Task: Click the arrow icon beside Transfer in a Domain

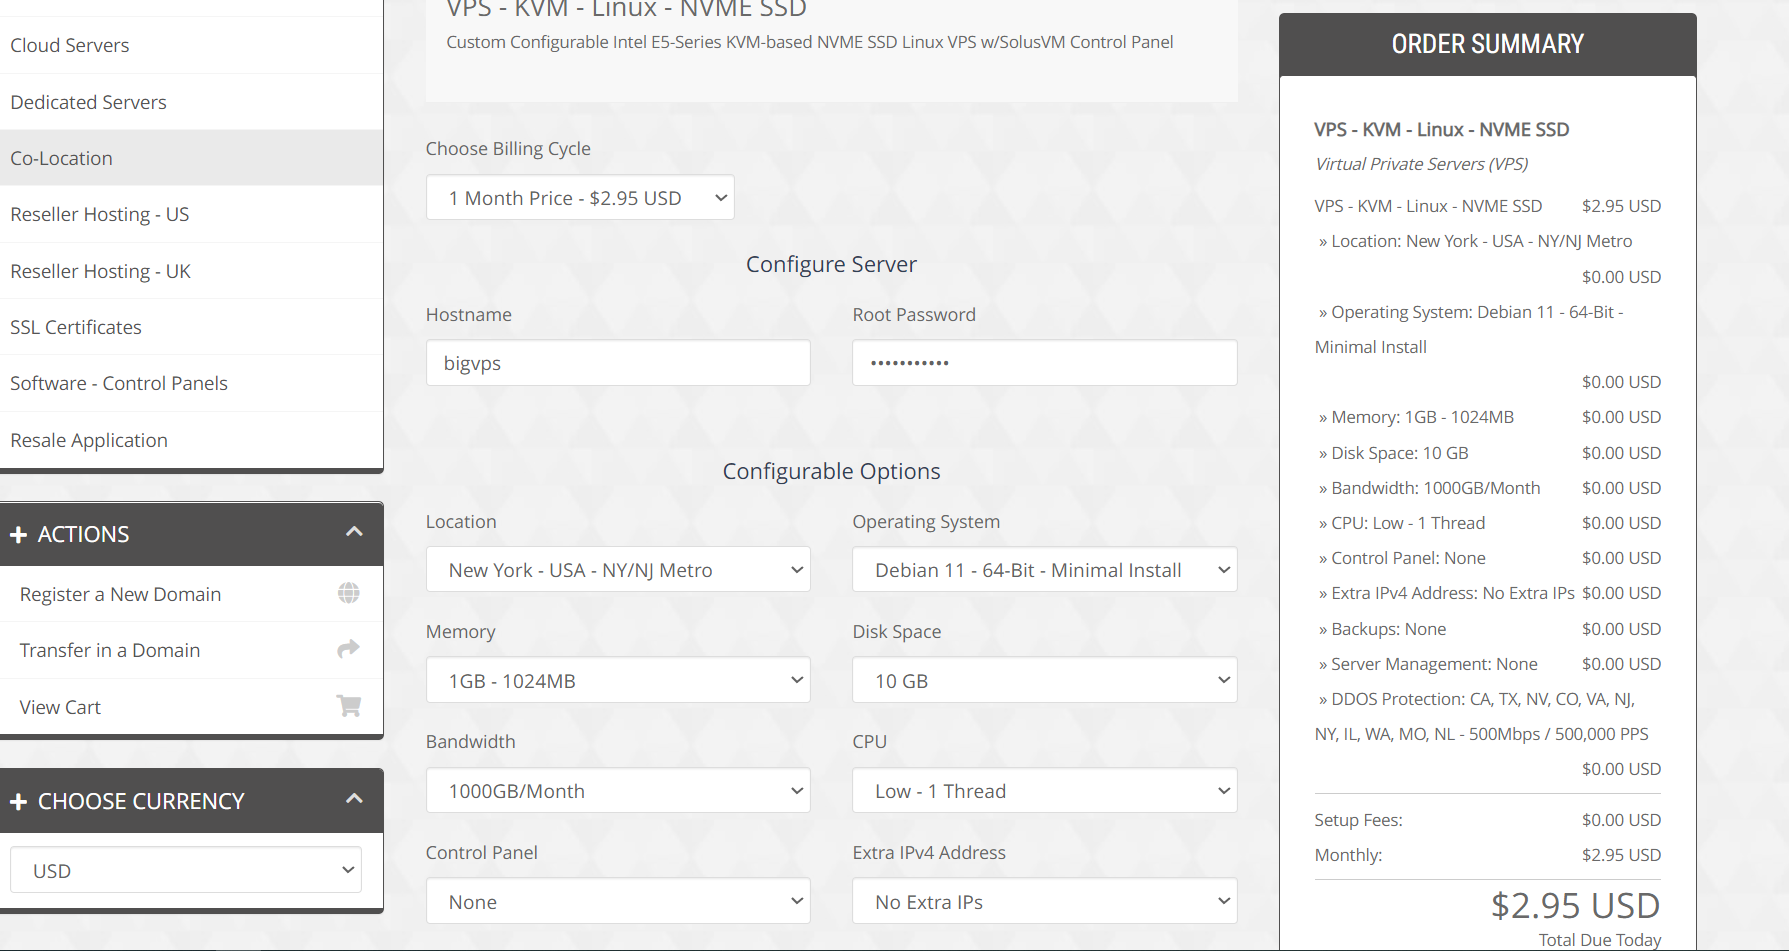Action: (x=348, y=649)
